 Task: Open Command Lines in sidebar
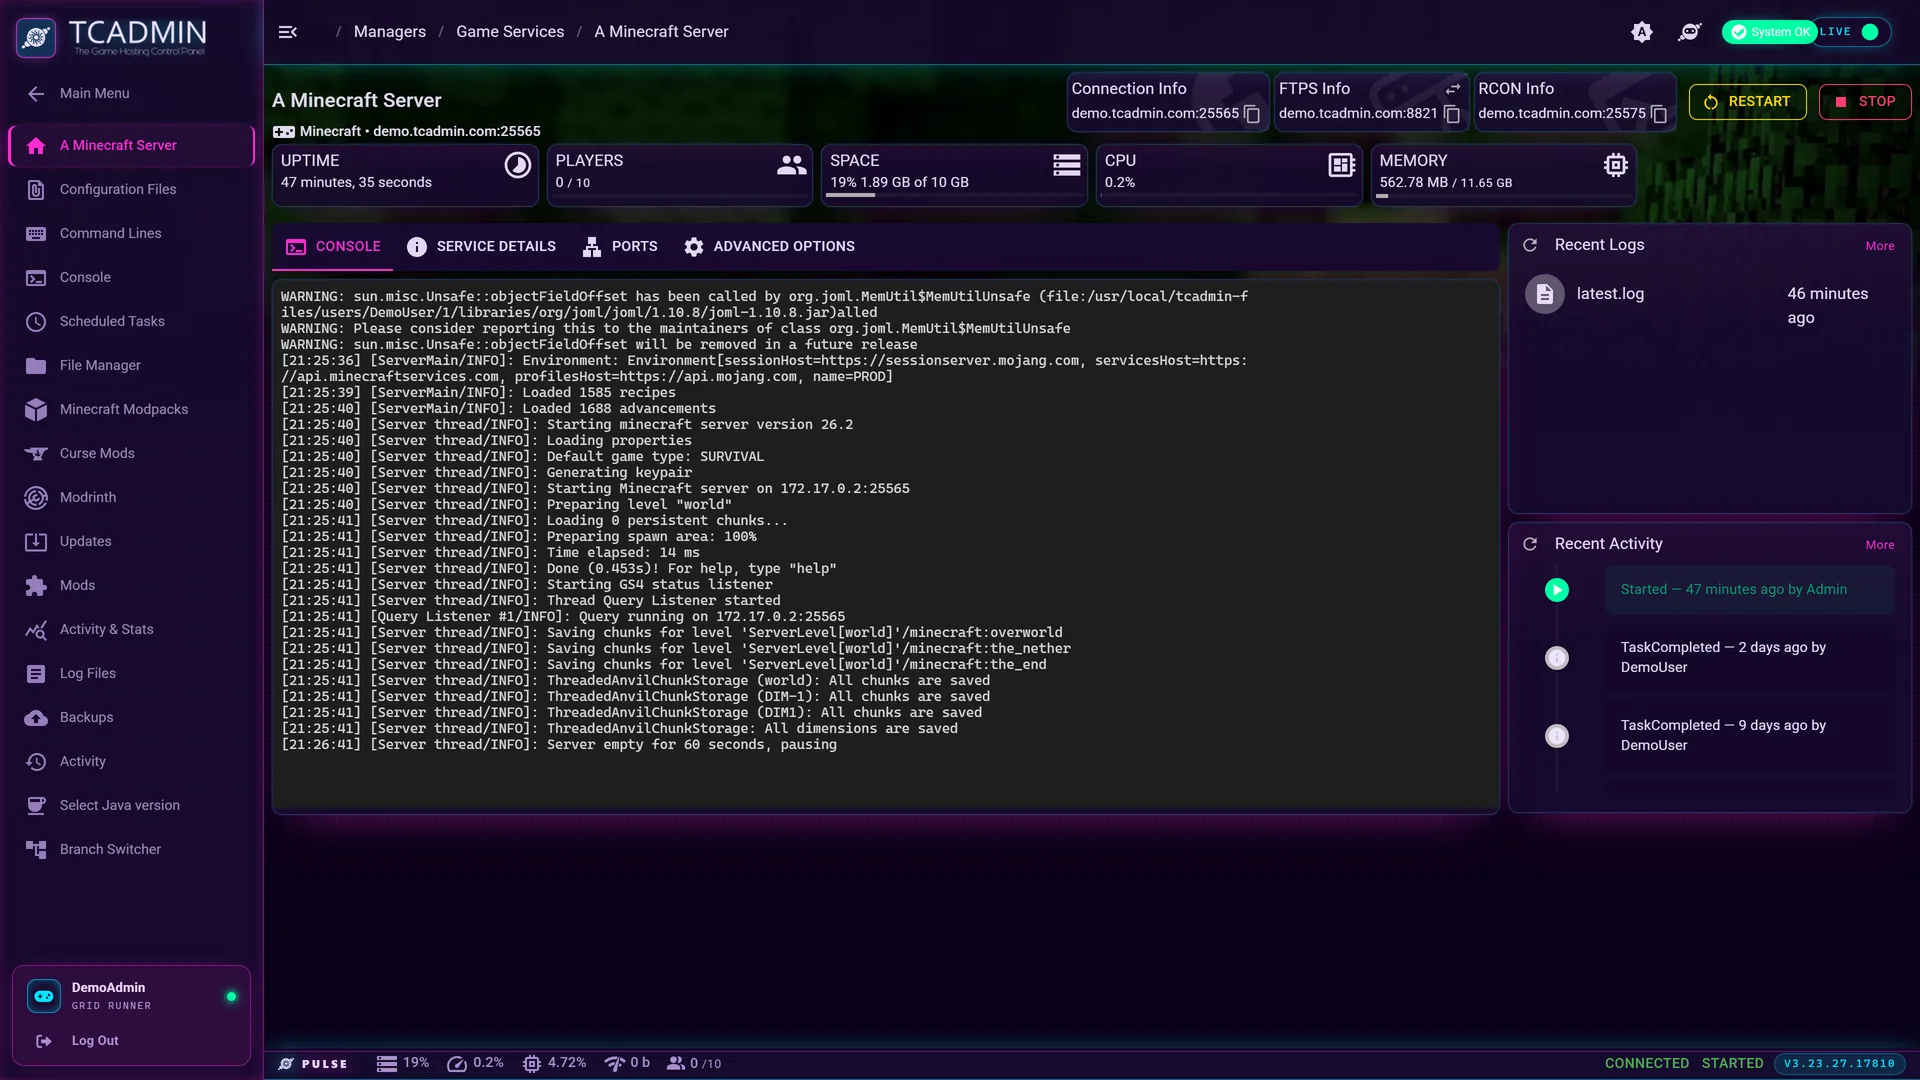[132, 234]
